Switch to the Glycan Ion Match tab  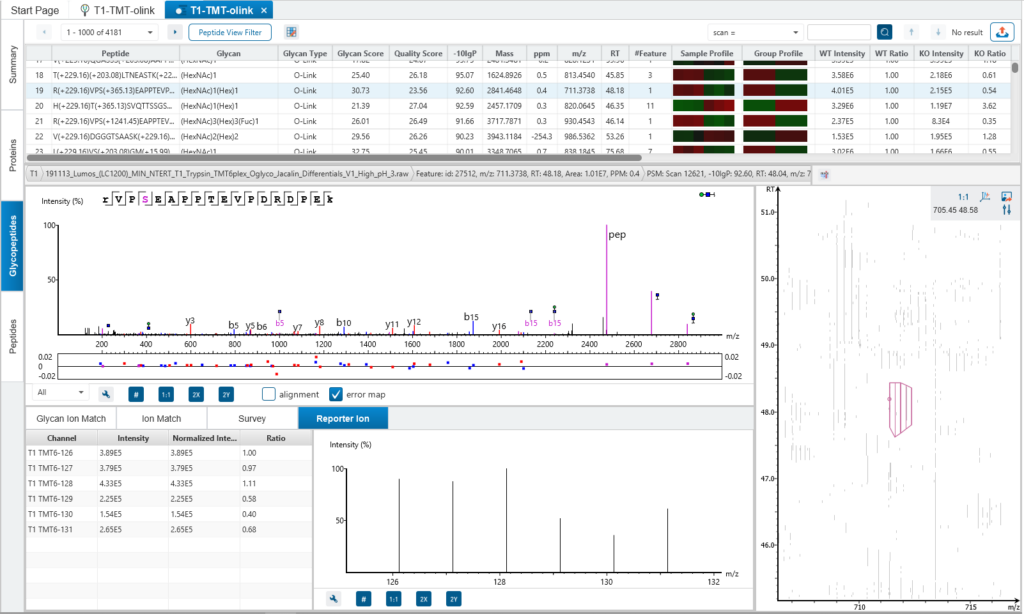70,418
